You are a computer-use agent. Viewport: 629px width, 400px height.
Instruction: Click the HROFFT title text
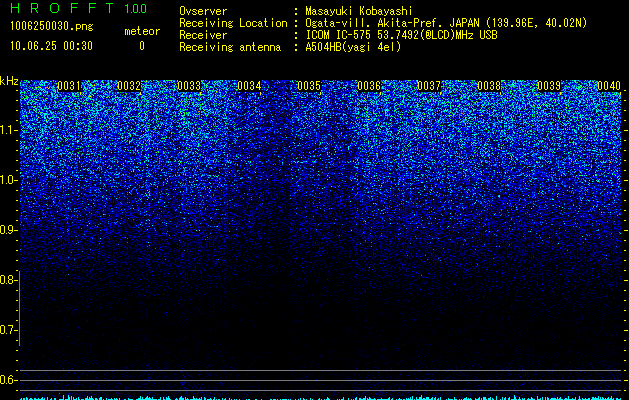(x=62, y=8)
